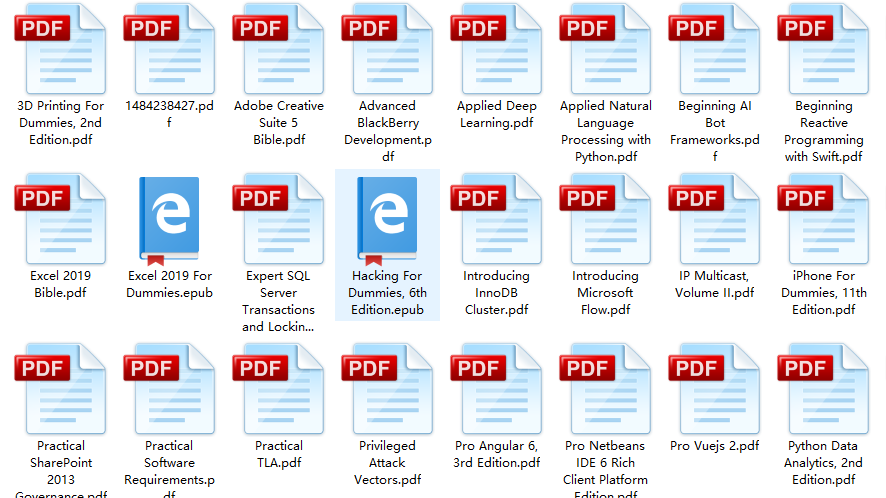
Task: Click filename "Pro Vuejs 2.pdf"
Action: (715, 446)
